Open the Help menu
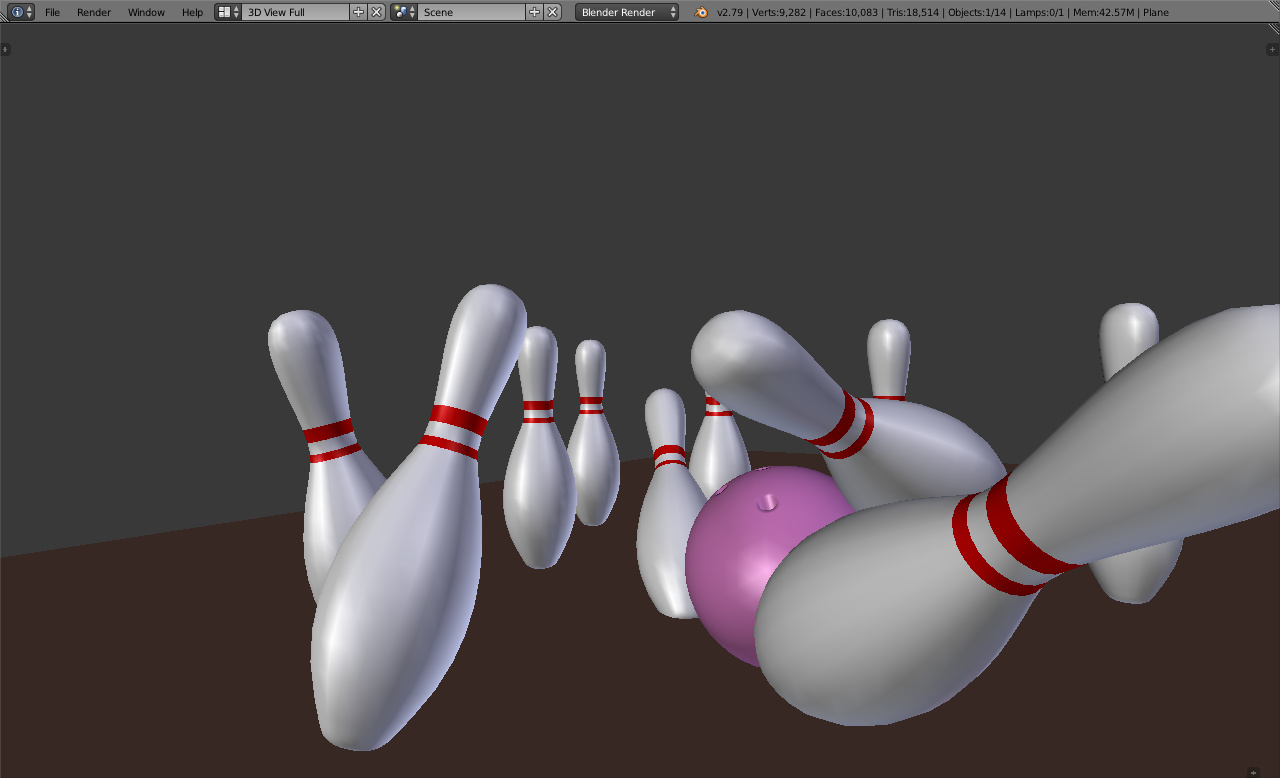Screen dimensions: 1280x778 (192, 12)
